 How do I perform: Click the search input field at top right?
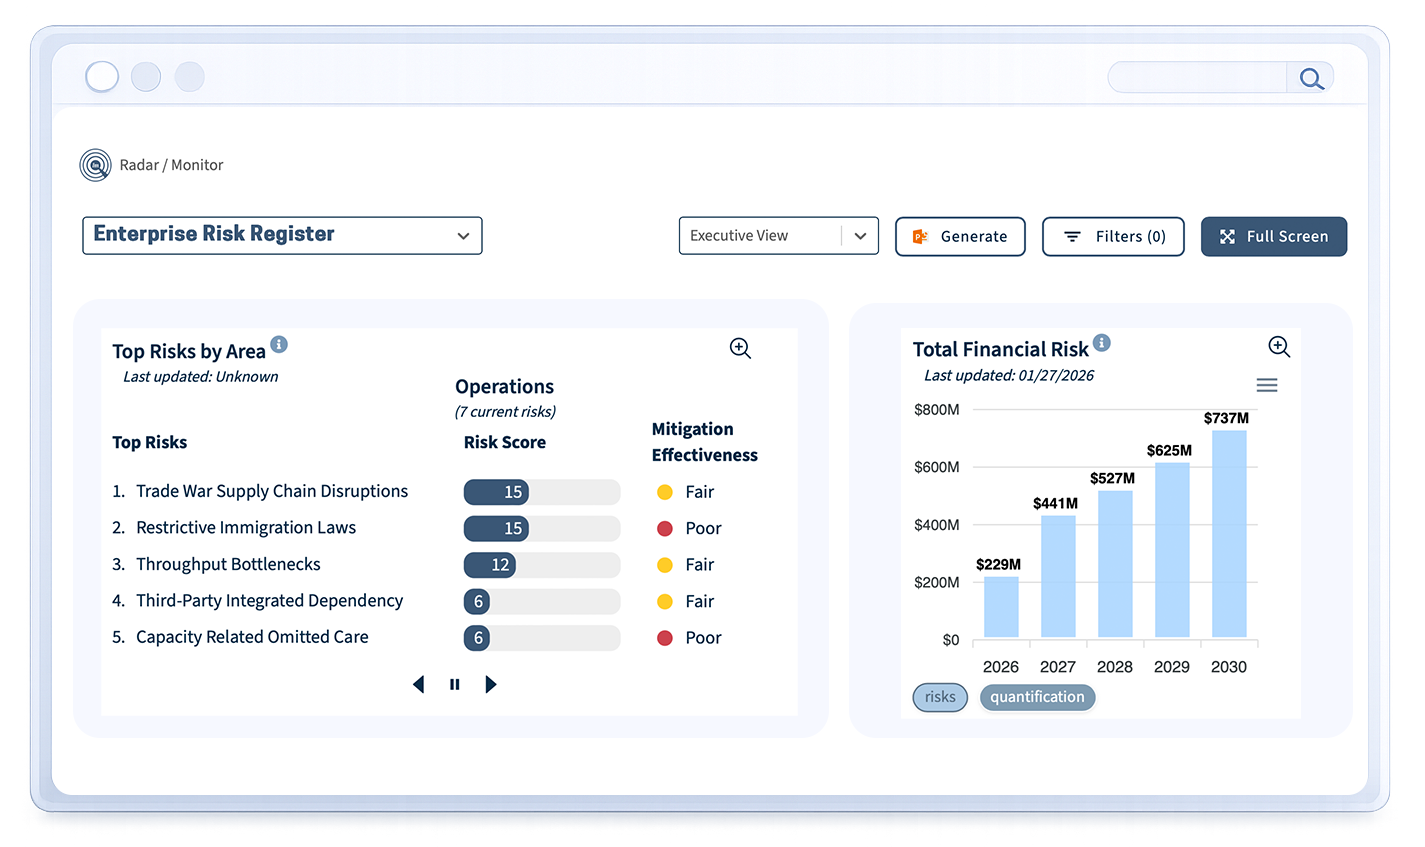point(1195,77)
